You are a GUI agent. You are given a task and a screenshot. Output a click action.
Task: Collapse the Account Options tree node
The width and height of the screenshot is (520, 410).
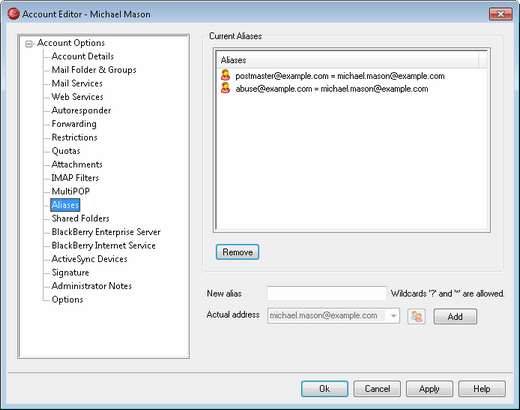pyautogui.click(x=29, y=44)
